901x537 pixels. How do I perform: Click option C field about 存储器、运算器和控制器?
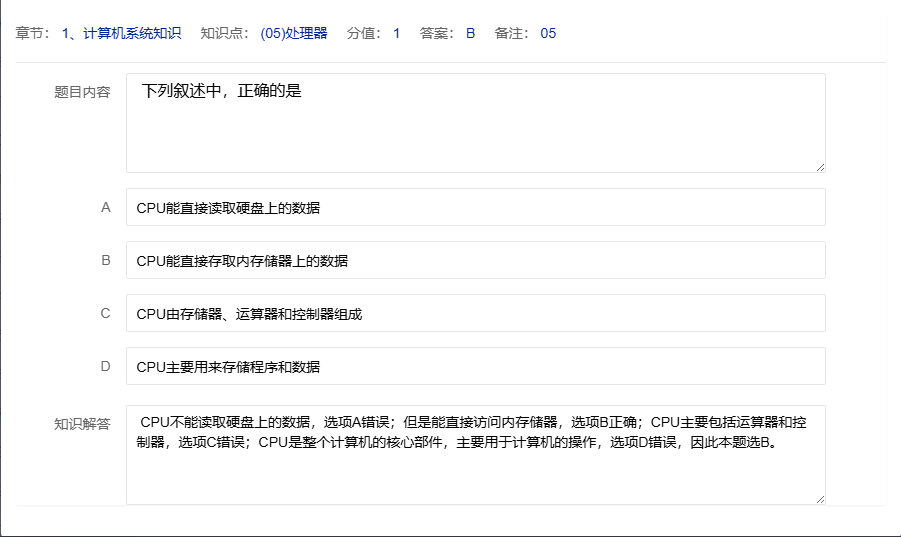pyautogui.click(x=475, y=314)
